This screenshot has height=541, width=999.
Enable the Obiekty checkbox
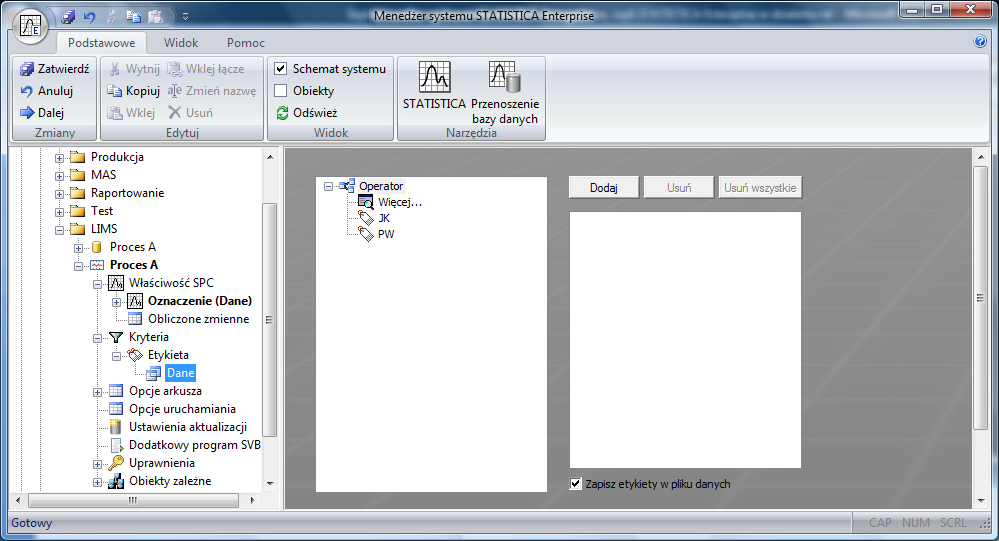click(280, 90)
